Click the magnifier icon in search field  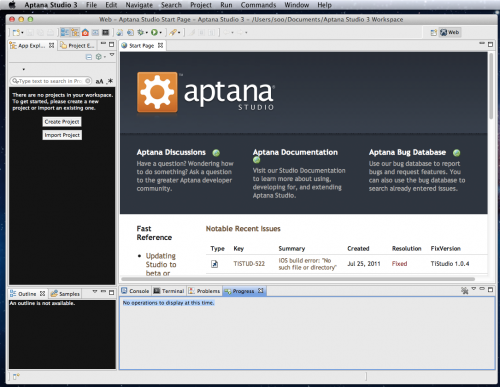tap(15, 81)
